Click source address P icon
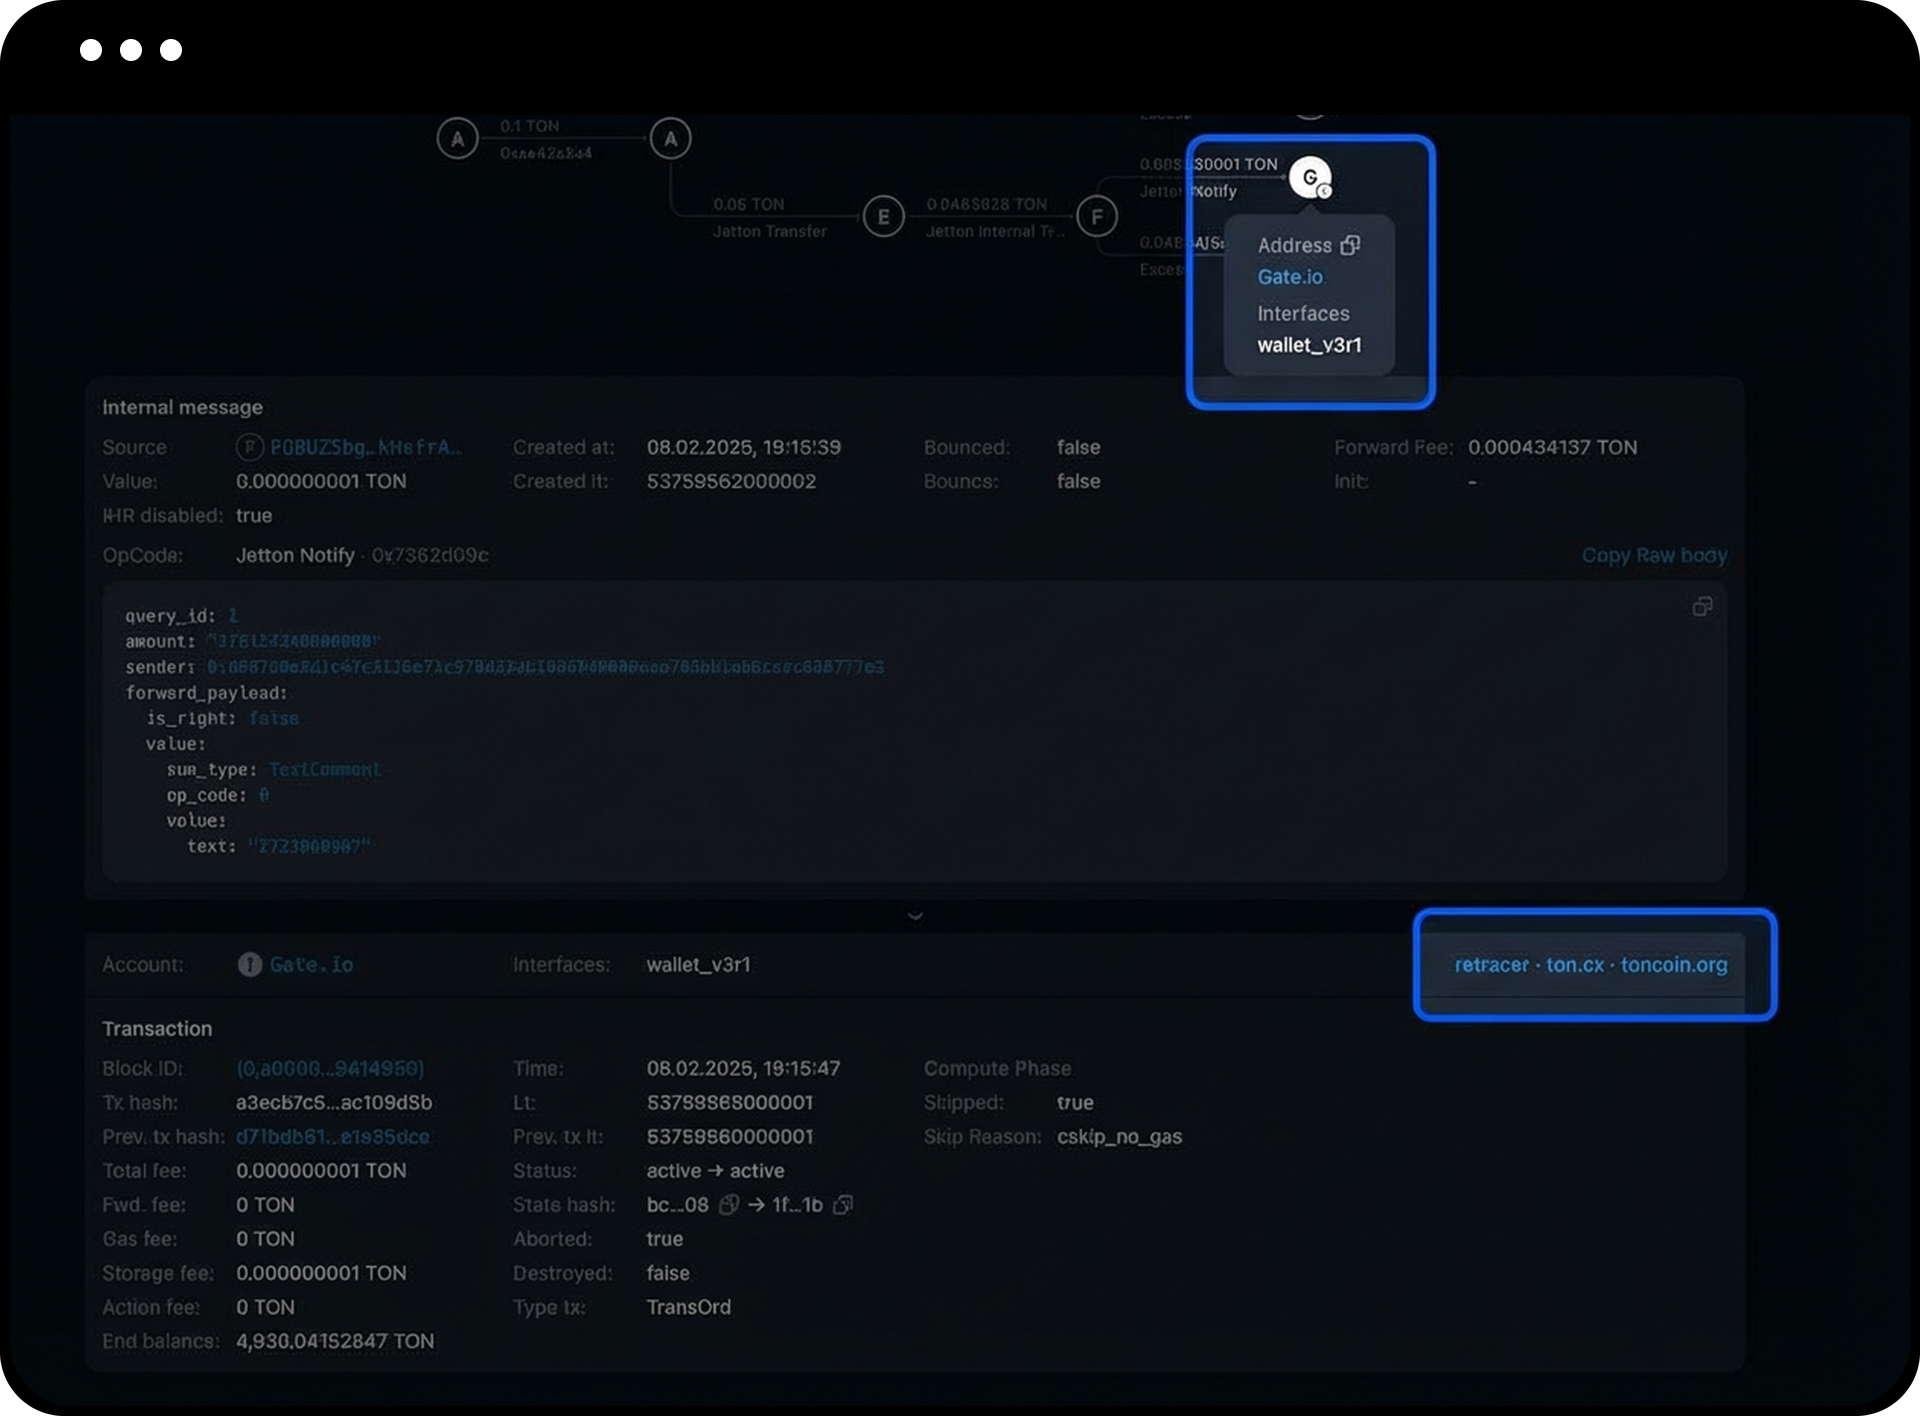Viewport: 1920px width, 1416px height. tap(249, 447)
